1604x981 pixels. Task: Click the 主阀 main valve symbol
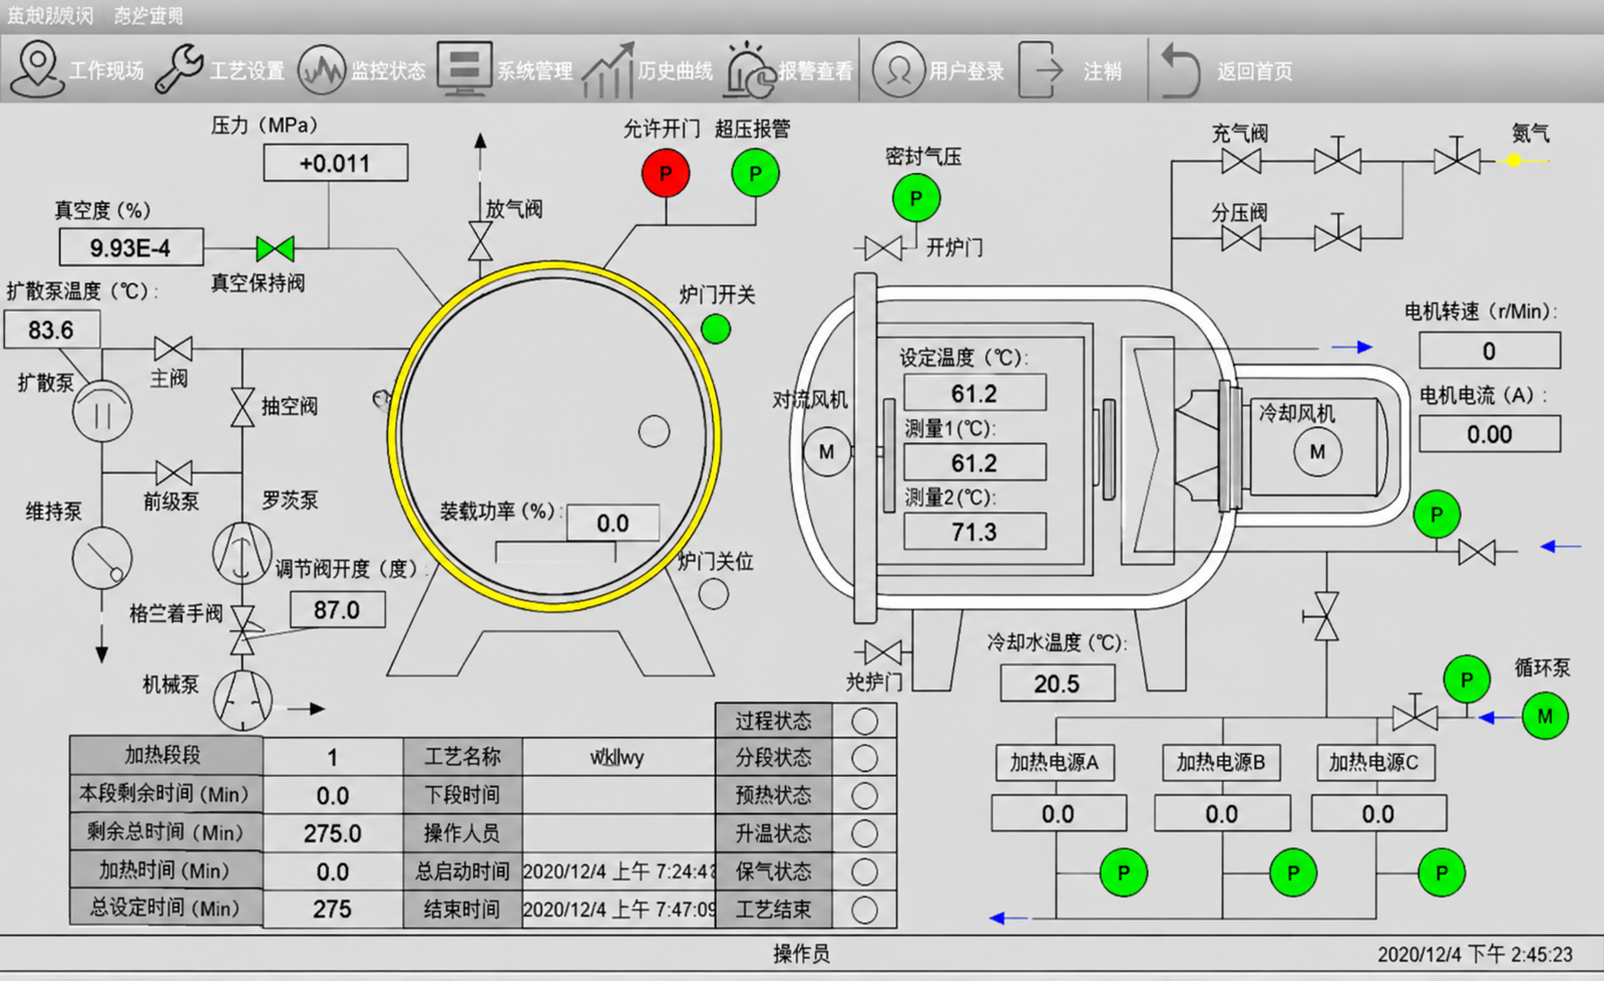[x=173, y=349]
